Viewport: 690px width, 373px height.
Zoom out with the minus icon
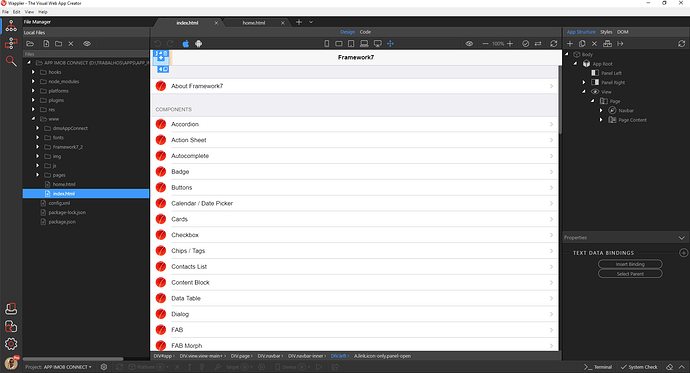485,44
